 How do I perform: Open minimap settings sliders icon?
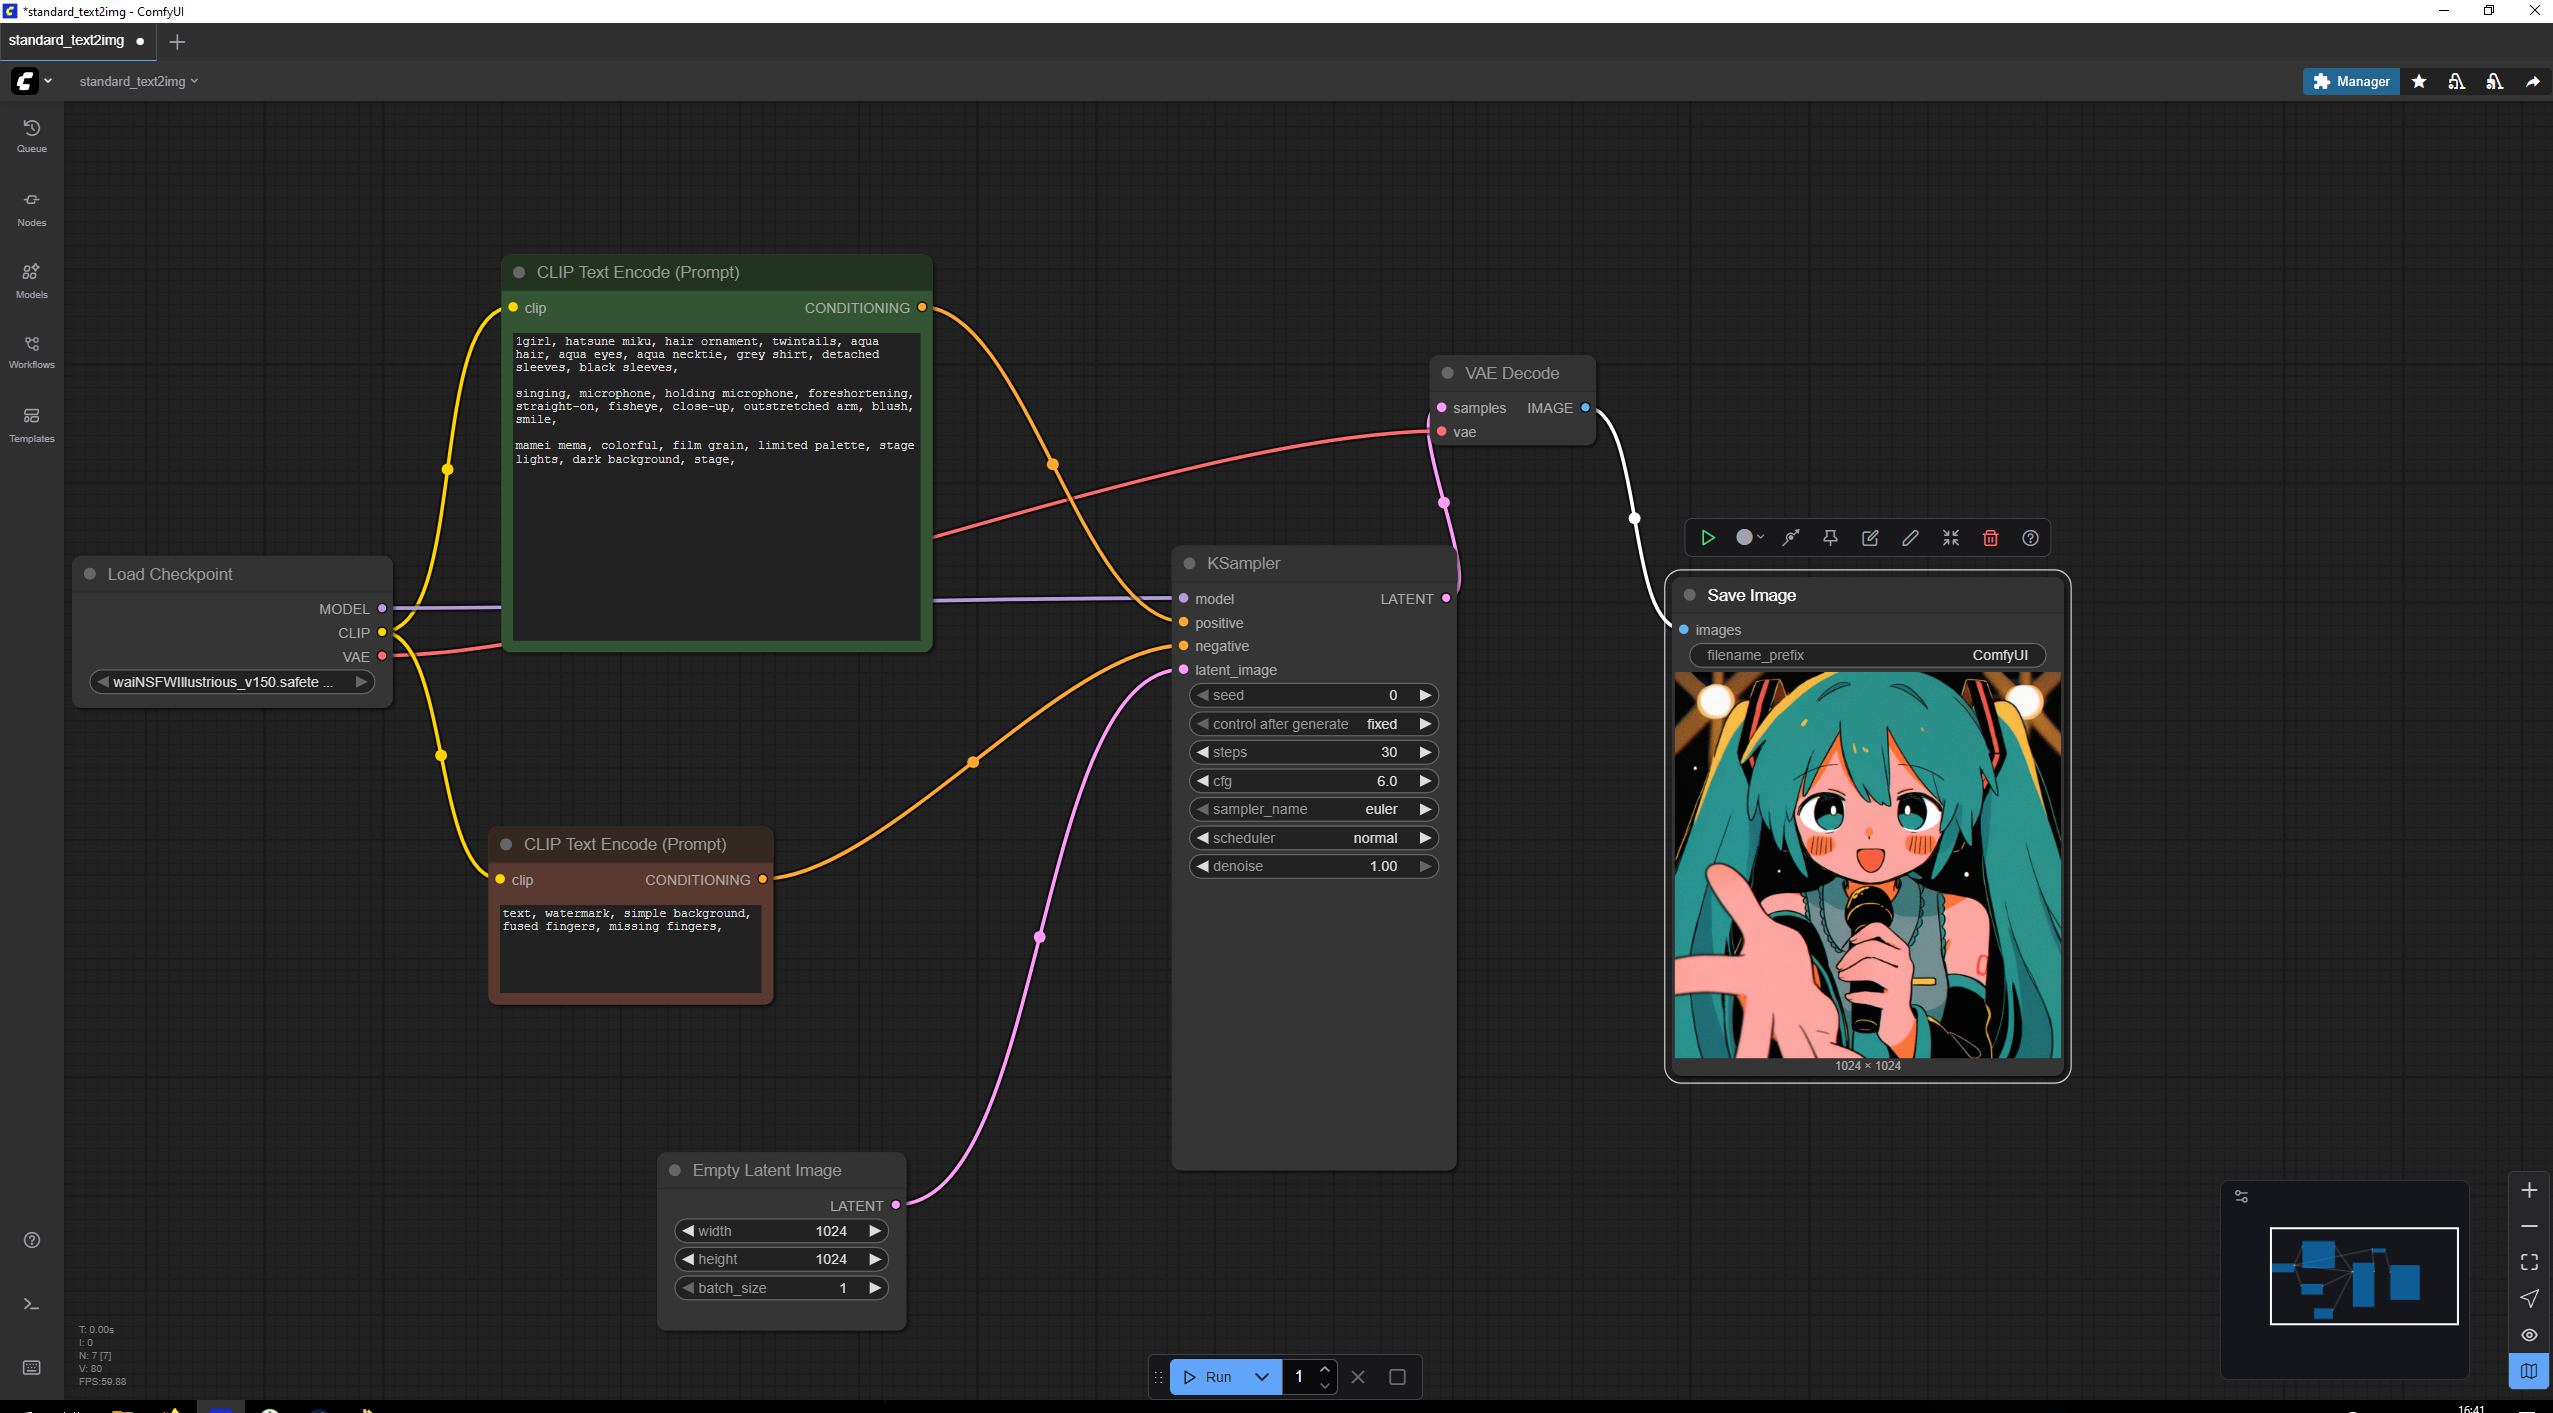[2241, 1196]
